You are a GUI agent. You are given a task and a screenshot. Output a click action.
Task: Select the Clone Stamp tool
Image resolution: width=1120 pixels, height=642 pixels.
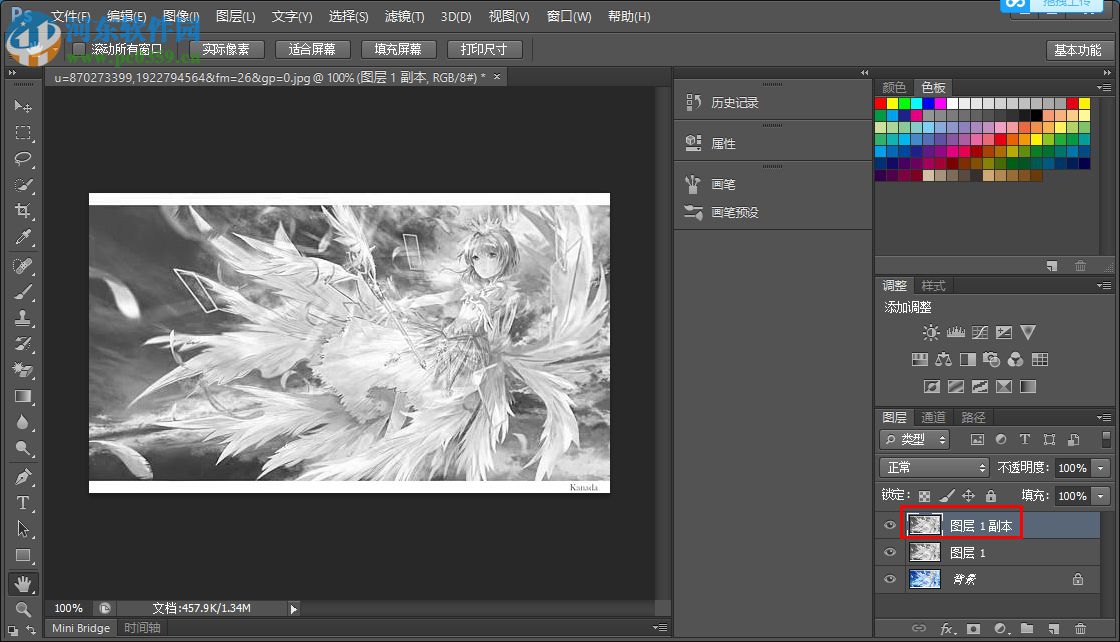point(23,318)
